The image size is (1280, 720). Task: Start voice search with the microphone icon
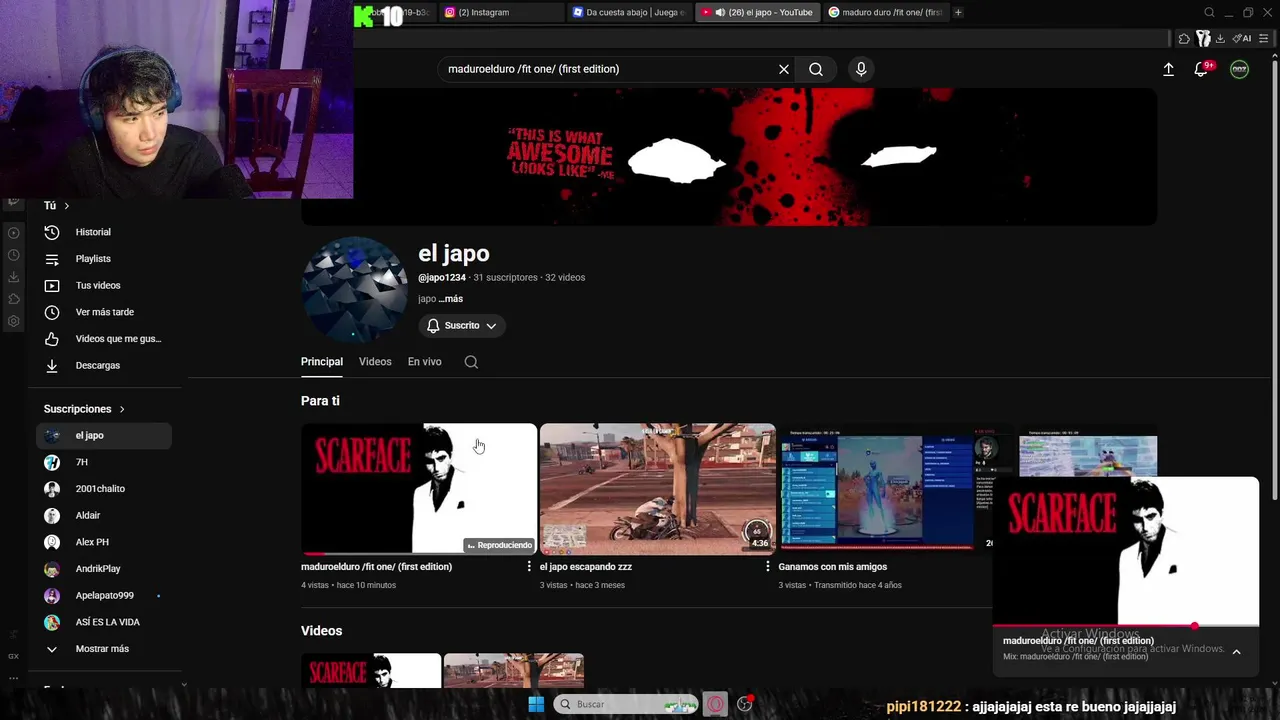click(861, 69)
